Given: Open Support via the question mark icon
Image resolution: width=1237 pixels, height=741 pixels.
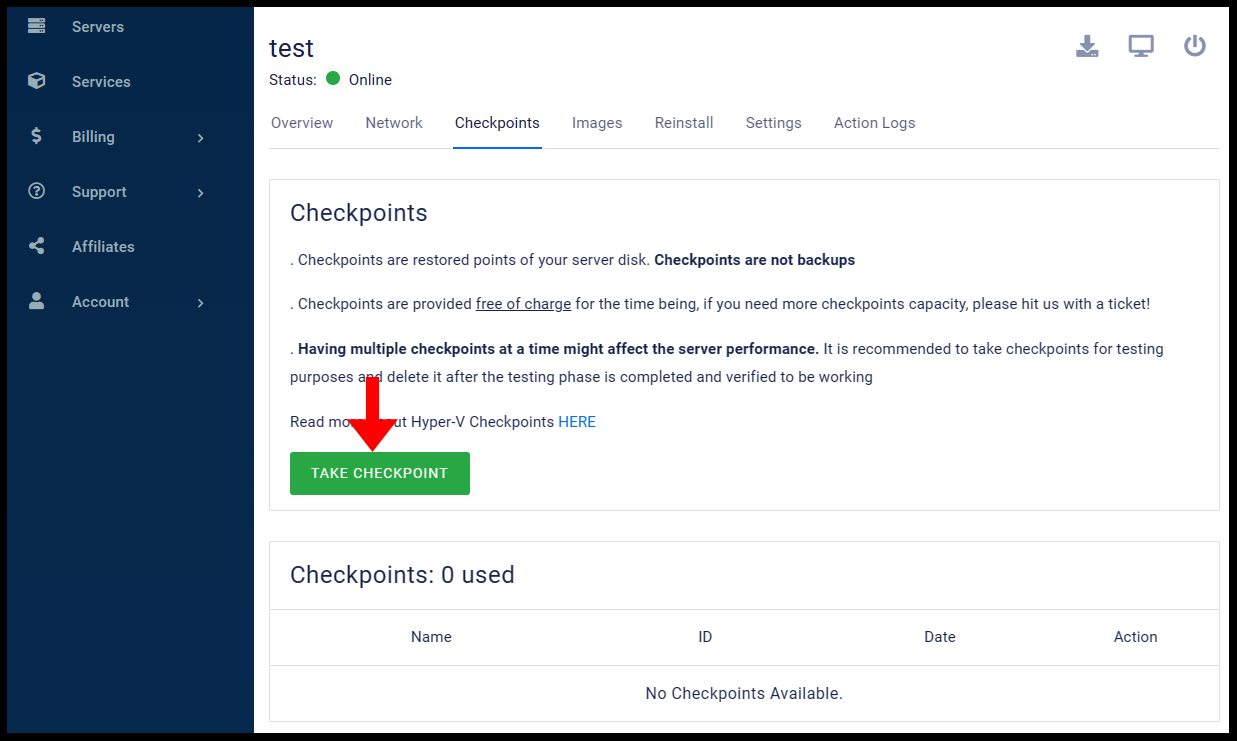Looking at the screenshot, I should tap(37, 191).
